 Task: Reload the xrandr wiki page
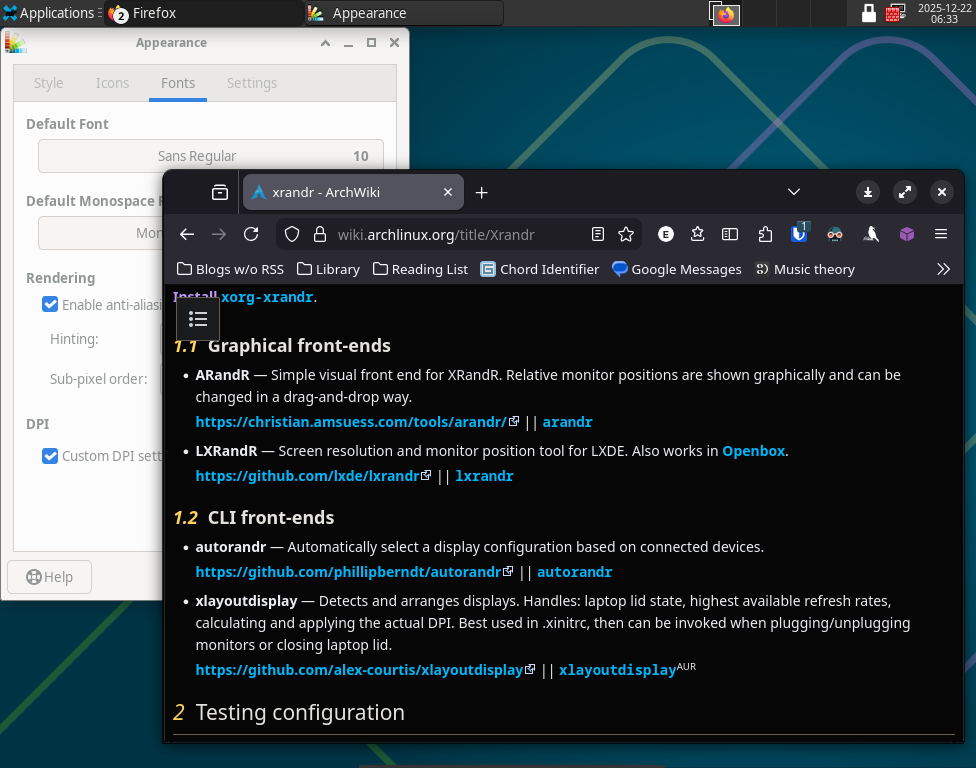(x=251, y=234)
